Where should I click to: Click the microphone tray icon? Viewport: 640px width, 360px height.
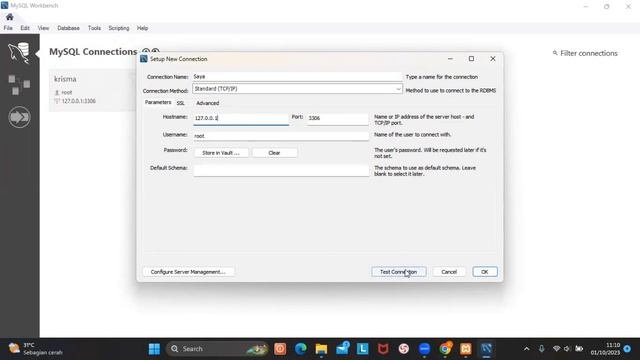coord(541,349)
